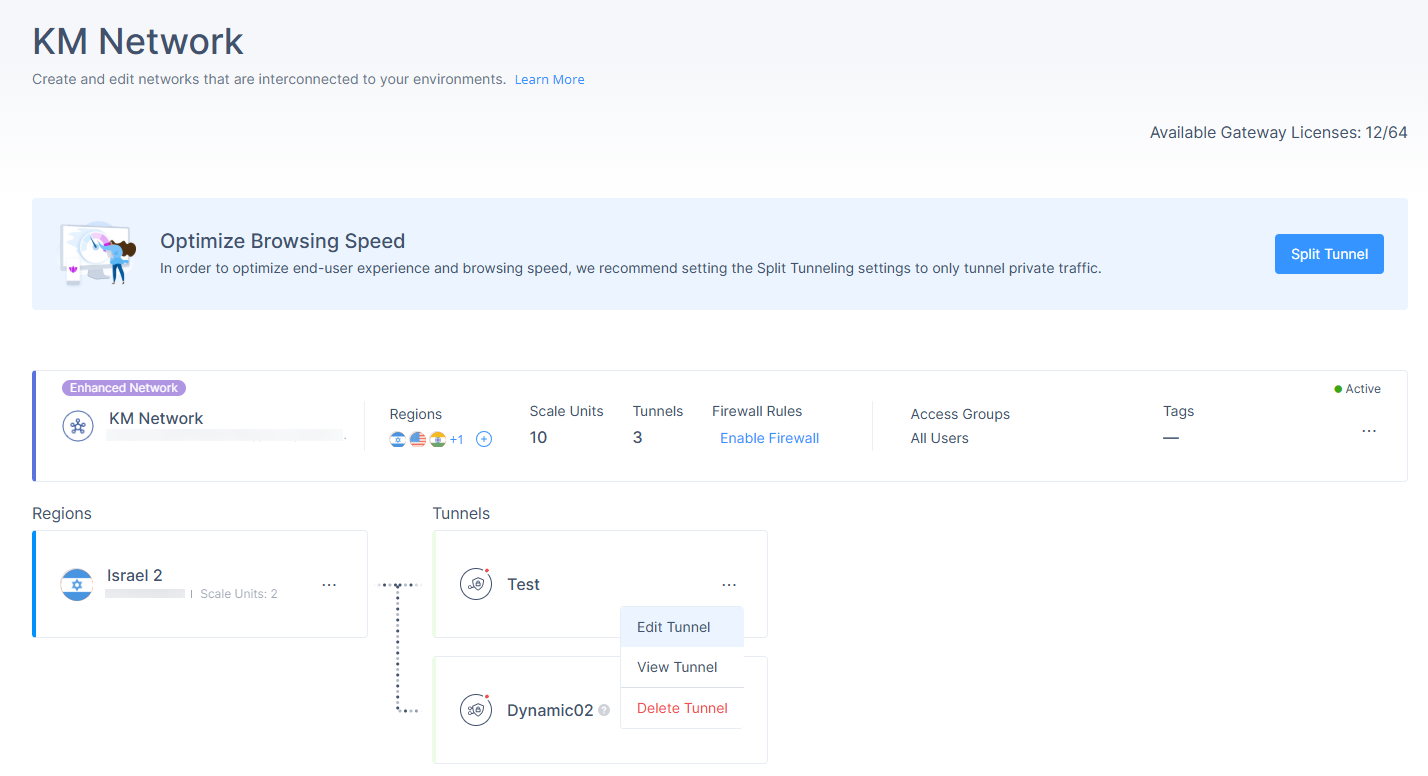Click the Israel flag in Regions summary

coord(398,439)
